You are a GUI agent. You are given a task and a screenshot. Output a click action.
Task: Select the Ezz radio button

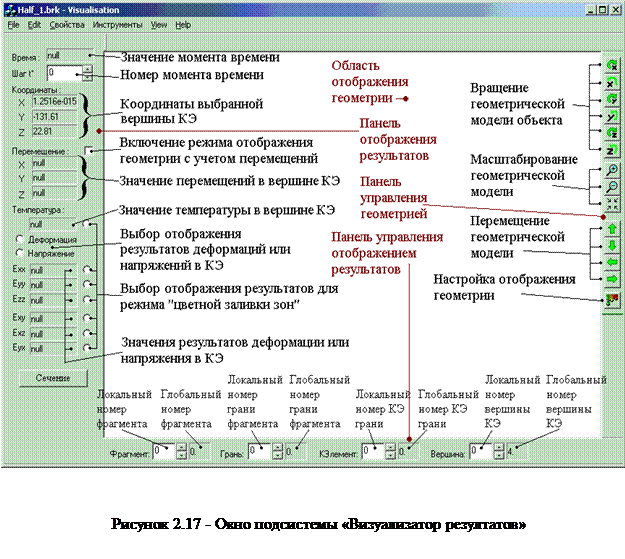(x=86, y=299)
